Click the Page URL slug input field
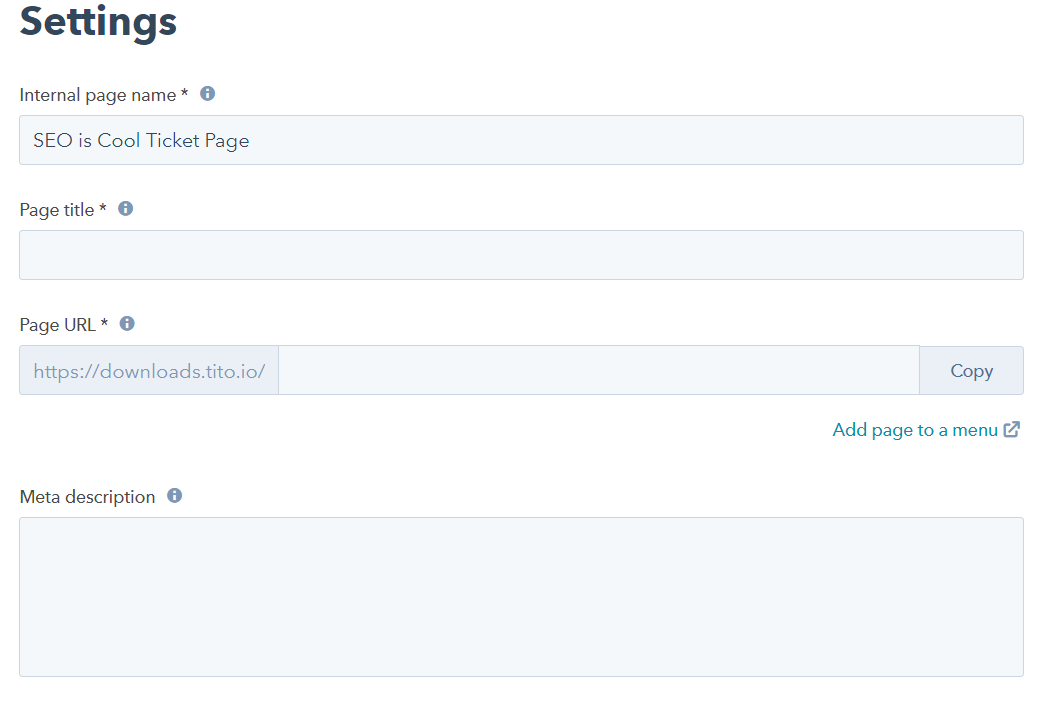1047x704 pixels. tap(599, 370)
